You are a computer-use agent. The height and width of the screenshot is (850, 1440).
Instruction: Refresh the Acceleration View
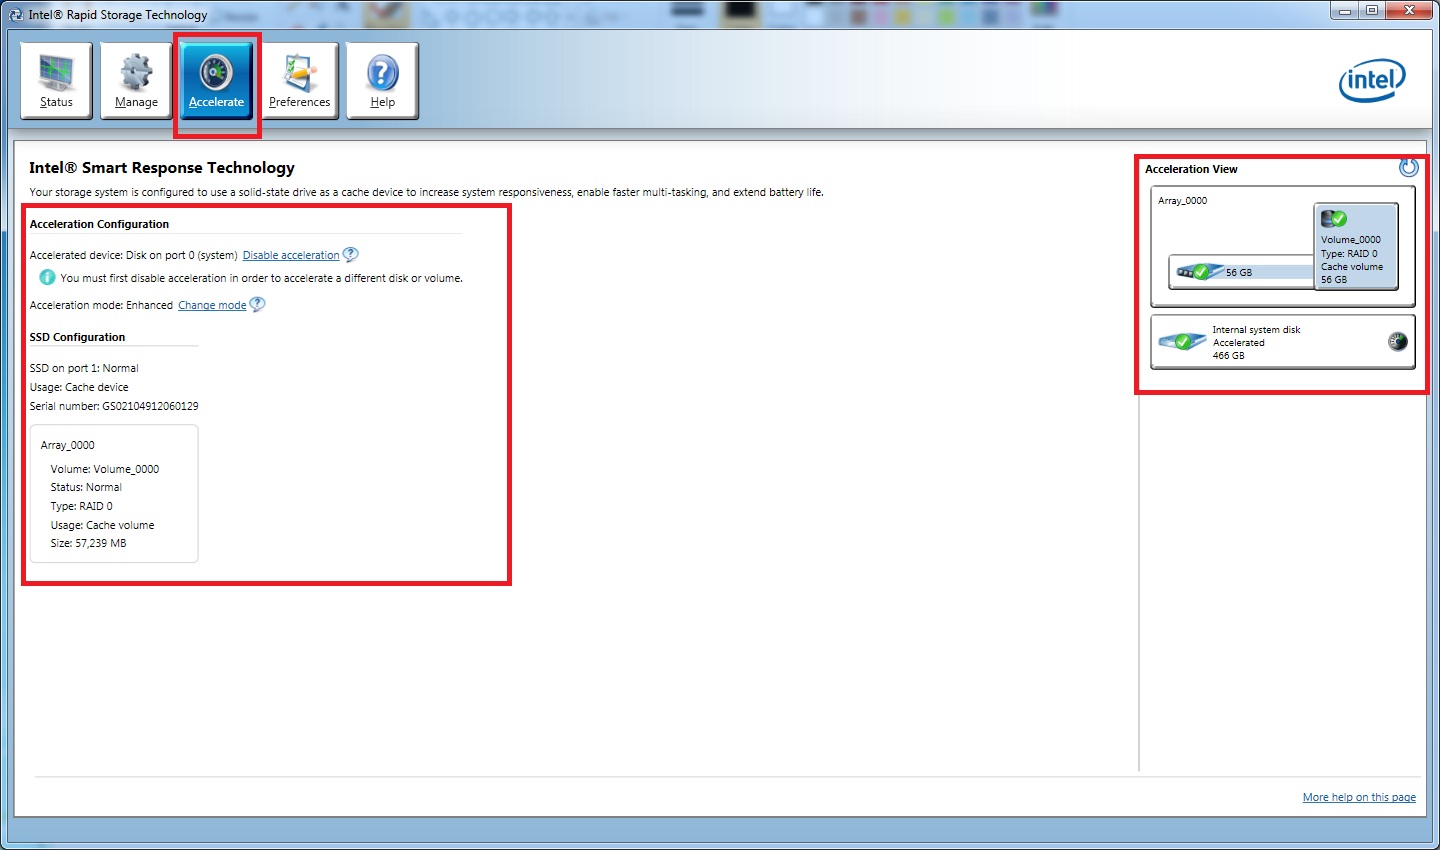coord(1408,168)
